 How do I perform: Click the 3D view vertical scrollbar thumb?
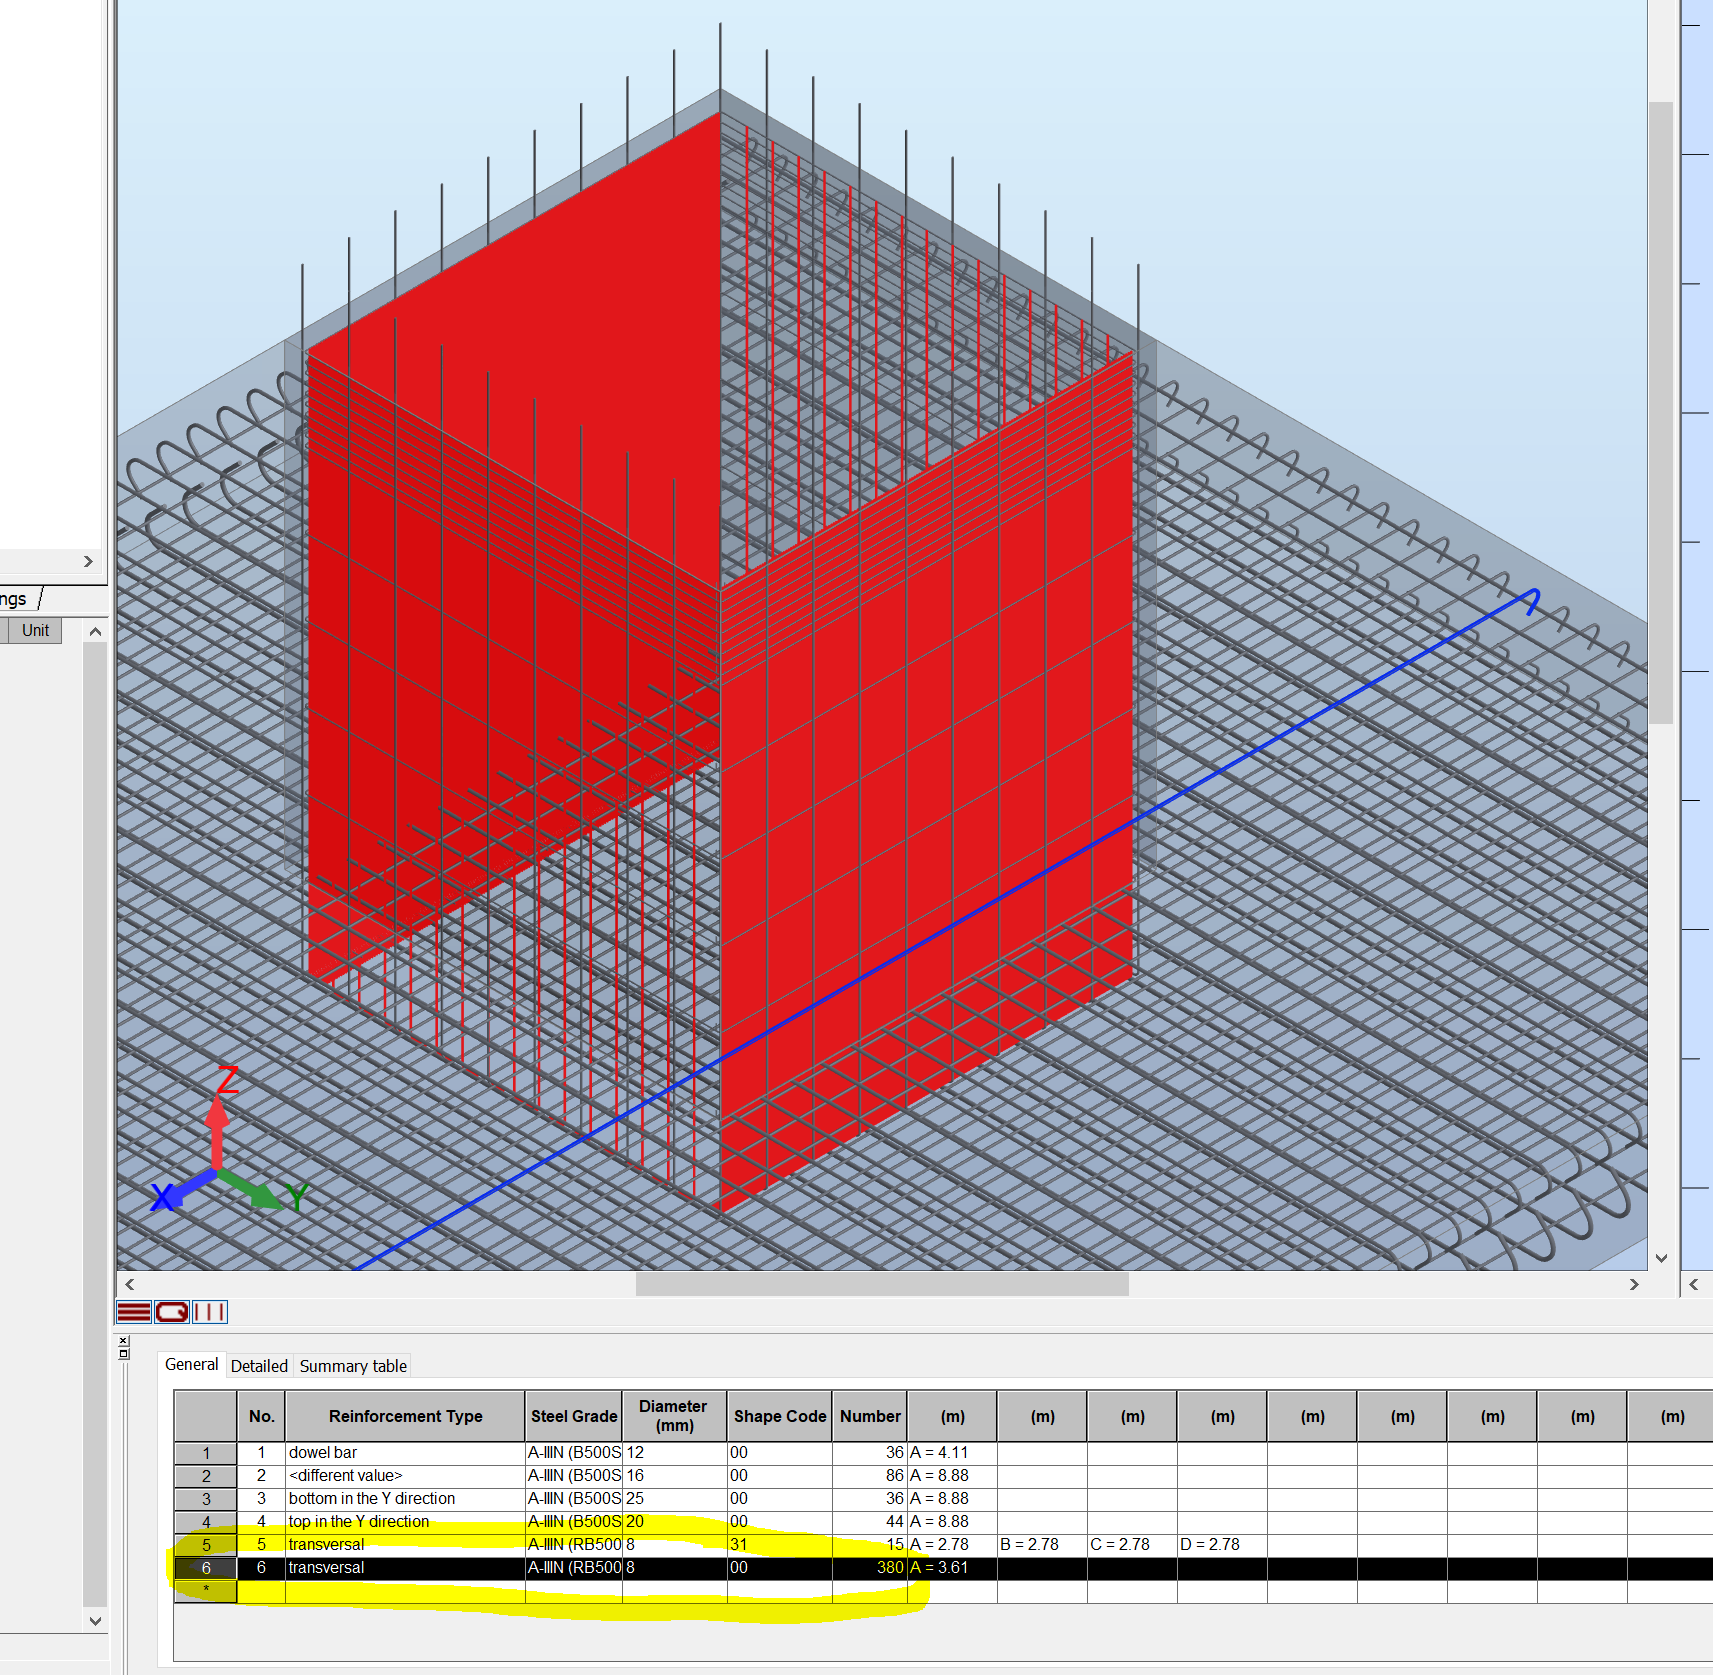tap(1661, 412)
